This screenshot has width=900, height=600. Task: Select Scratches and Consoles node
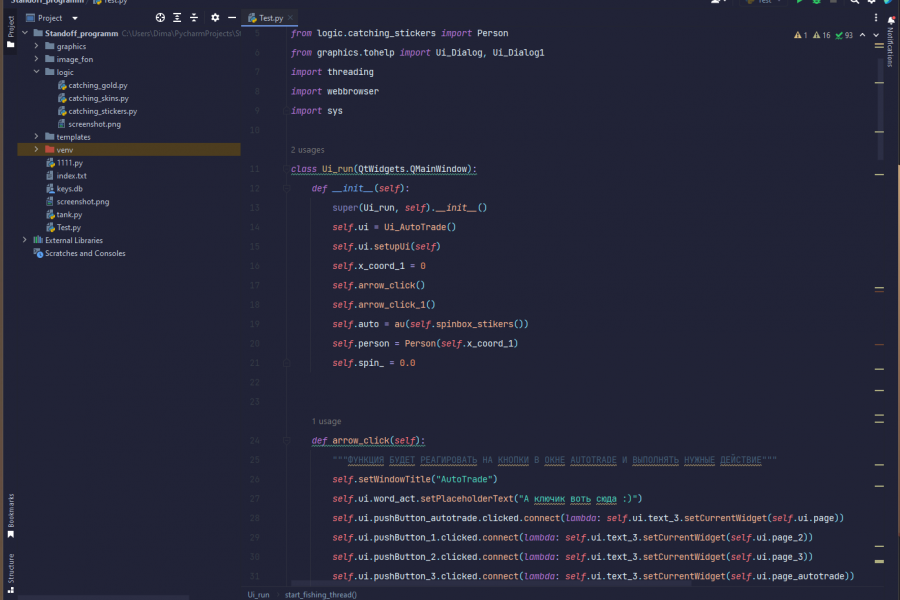point(85,253)
